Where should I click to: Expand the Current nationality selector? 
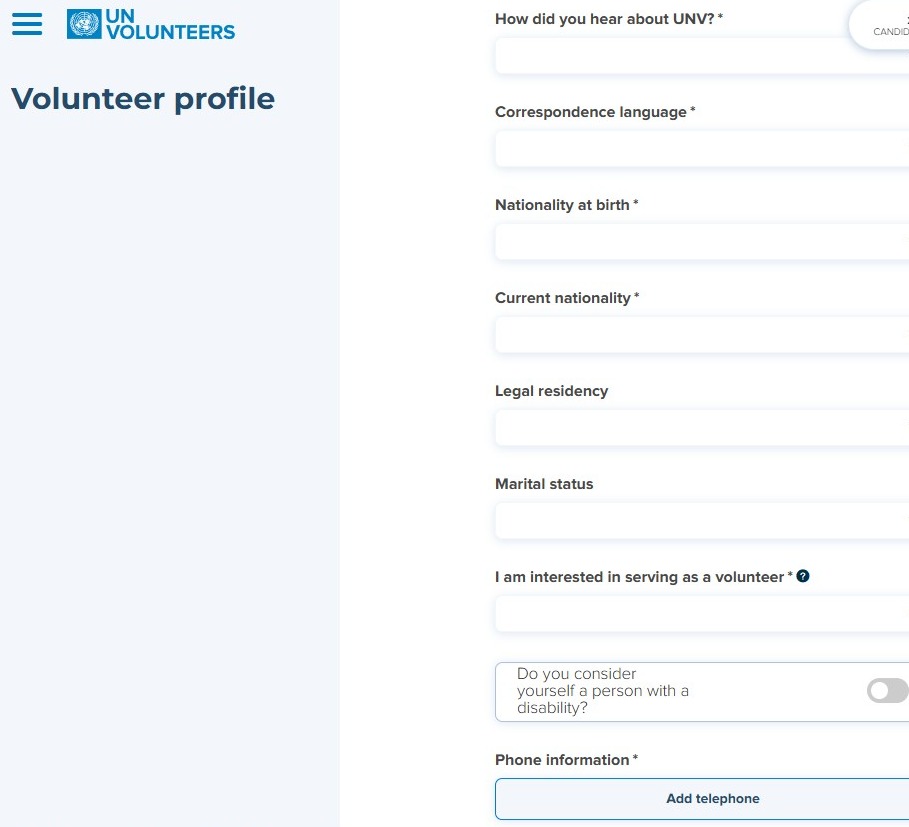pyautogui.click(x=701, y=335)
